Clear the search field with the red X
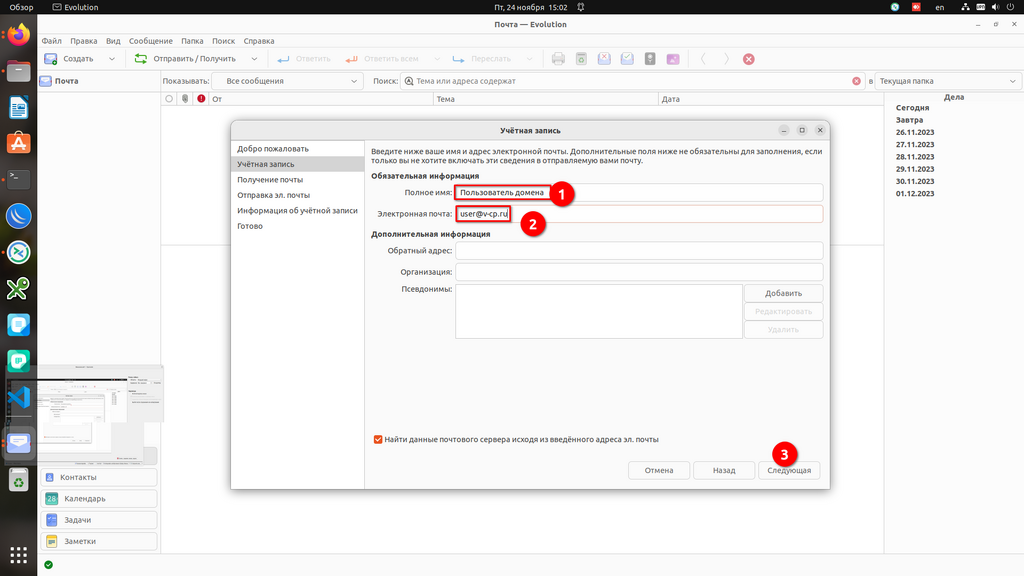 click(x=856, y=81)
